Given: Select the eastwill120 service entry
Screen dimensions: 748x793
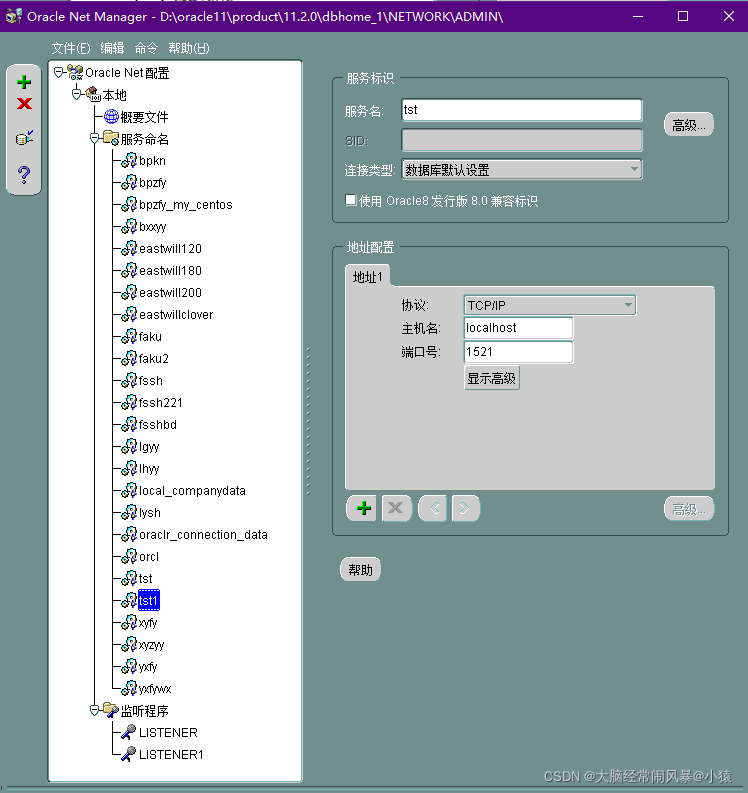Looking at the screenshot, I should (170, 249).
